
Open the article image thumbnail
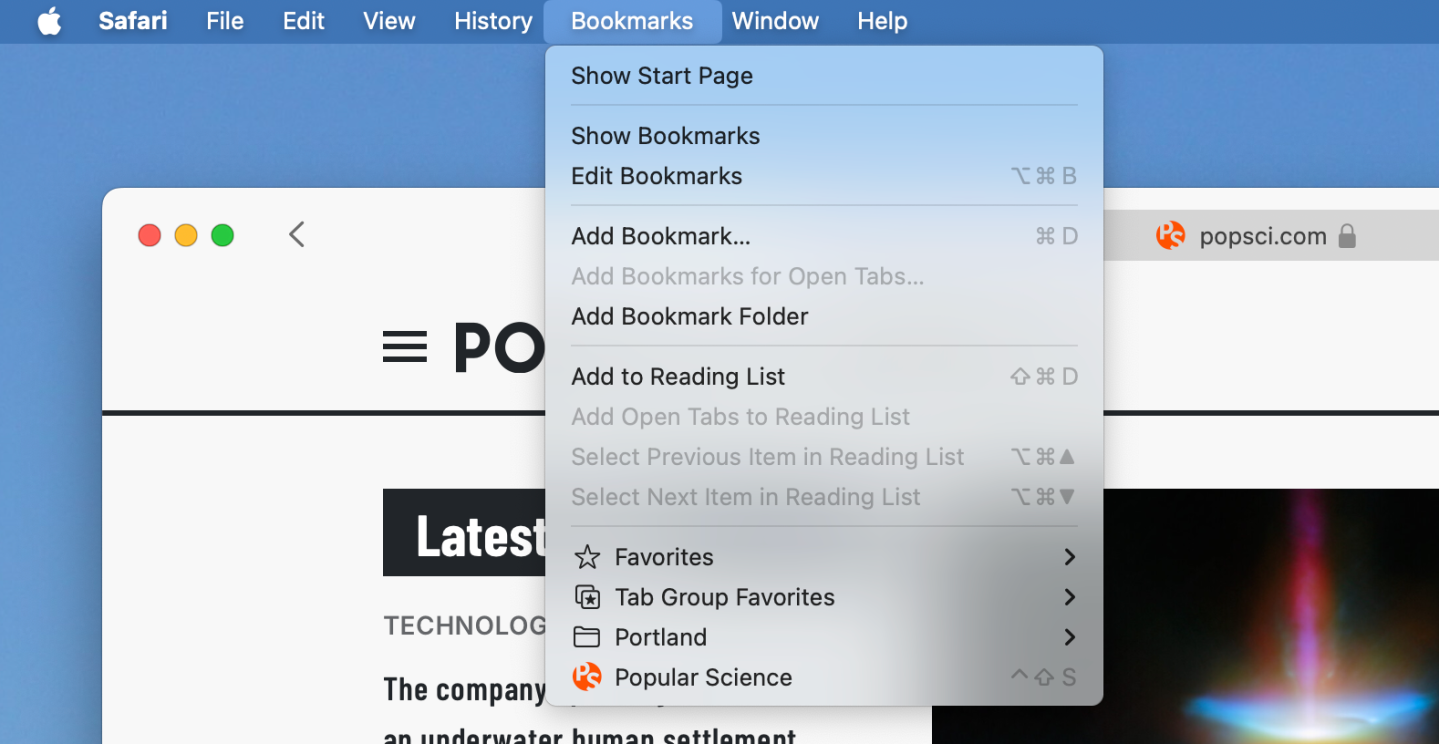click(x=1185, y=616)
